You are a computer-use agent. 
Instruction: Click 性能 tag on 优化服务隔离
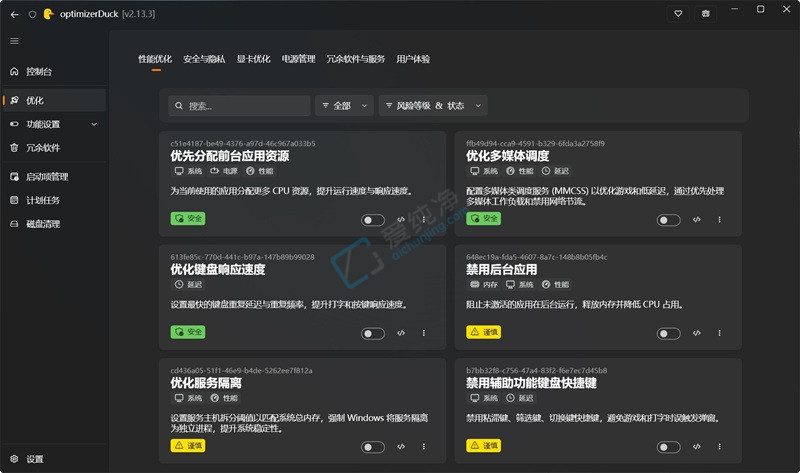pyautogui.click(x=224, y=398)
